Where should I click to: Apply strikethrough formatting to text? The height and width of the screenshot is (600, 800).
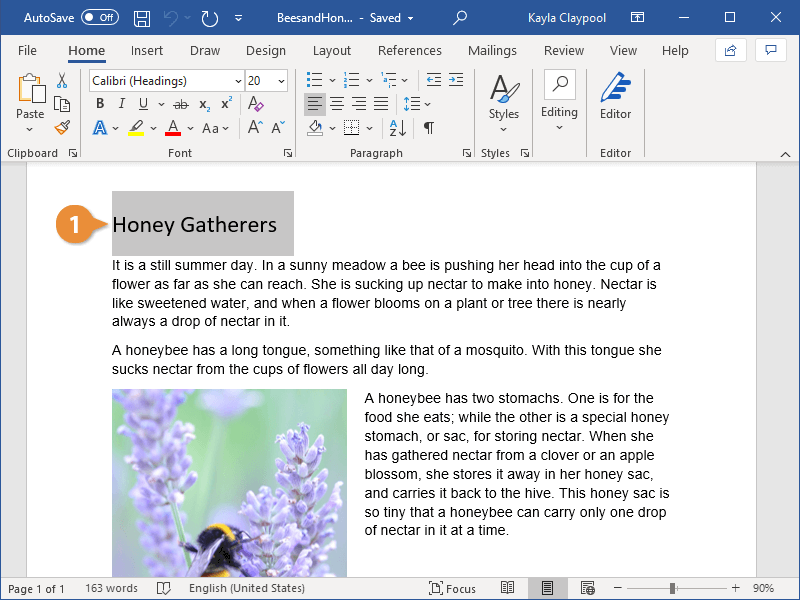(180, 104)
